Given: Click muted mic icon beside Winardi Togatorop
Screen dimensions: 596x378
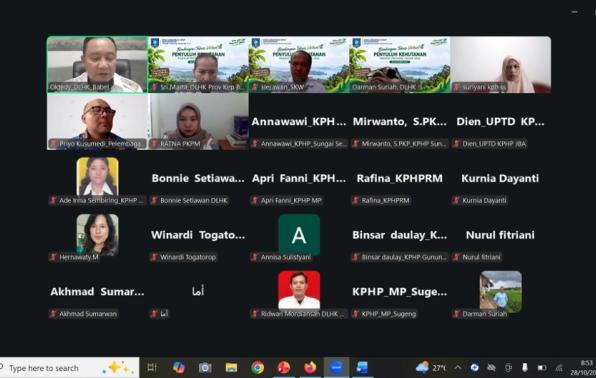Looking at the screenshot, I should click(154, 257).
